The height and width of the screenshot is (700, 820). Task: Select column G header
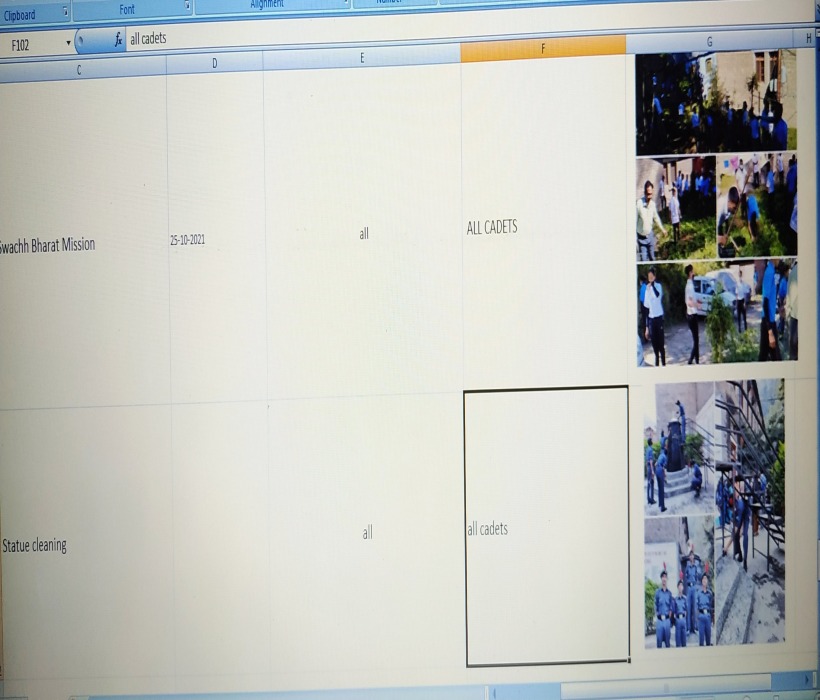(709, 42)
